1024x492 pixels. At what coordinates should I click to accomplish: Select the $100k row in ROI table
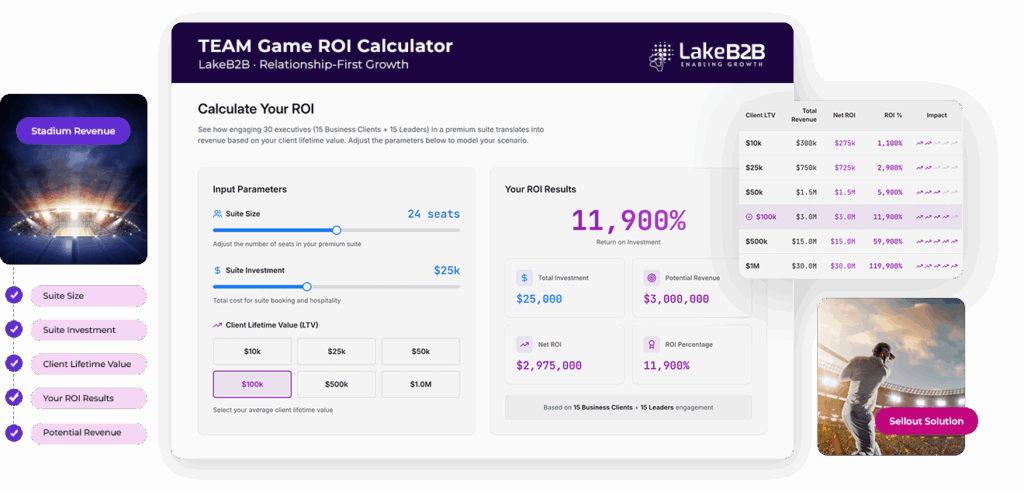(850, 217)
